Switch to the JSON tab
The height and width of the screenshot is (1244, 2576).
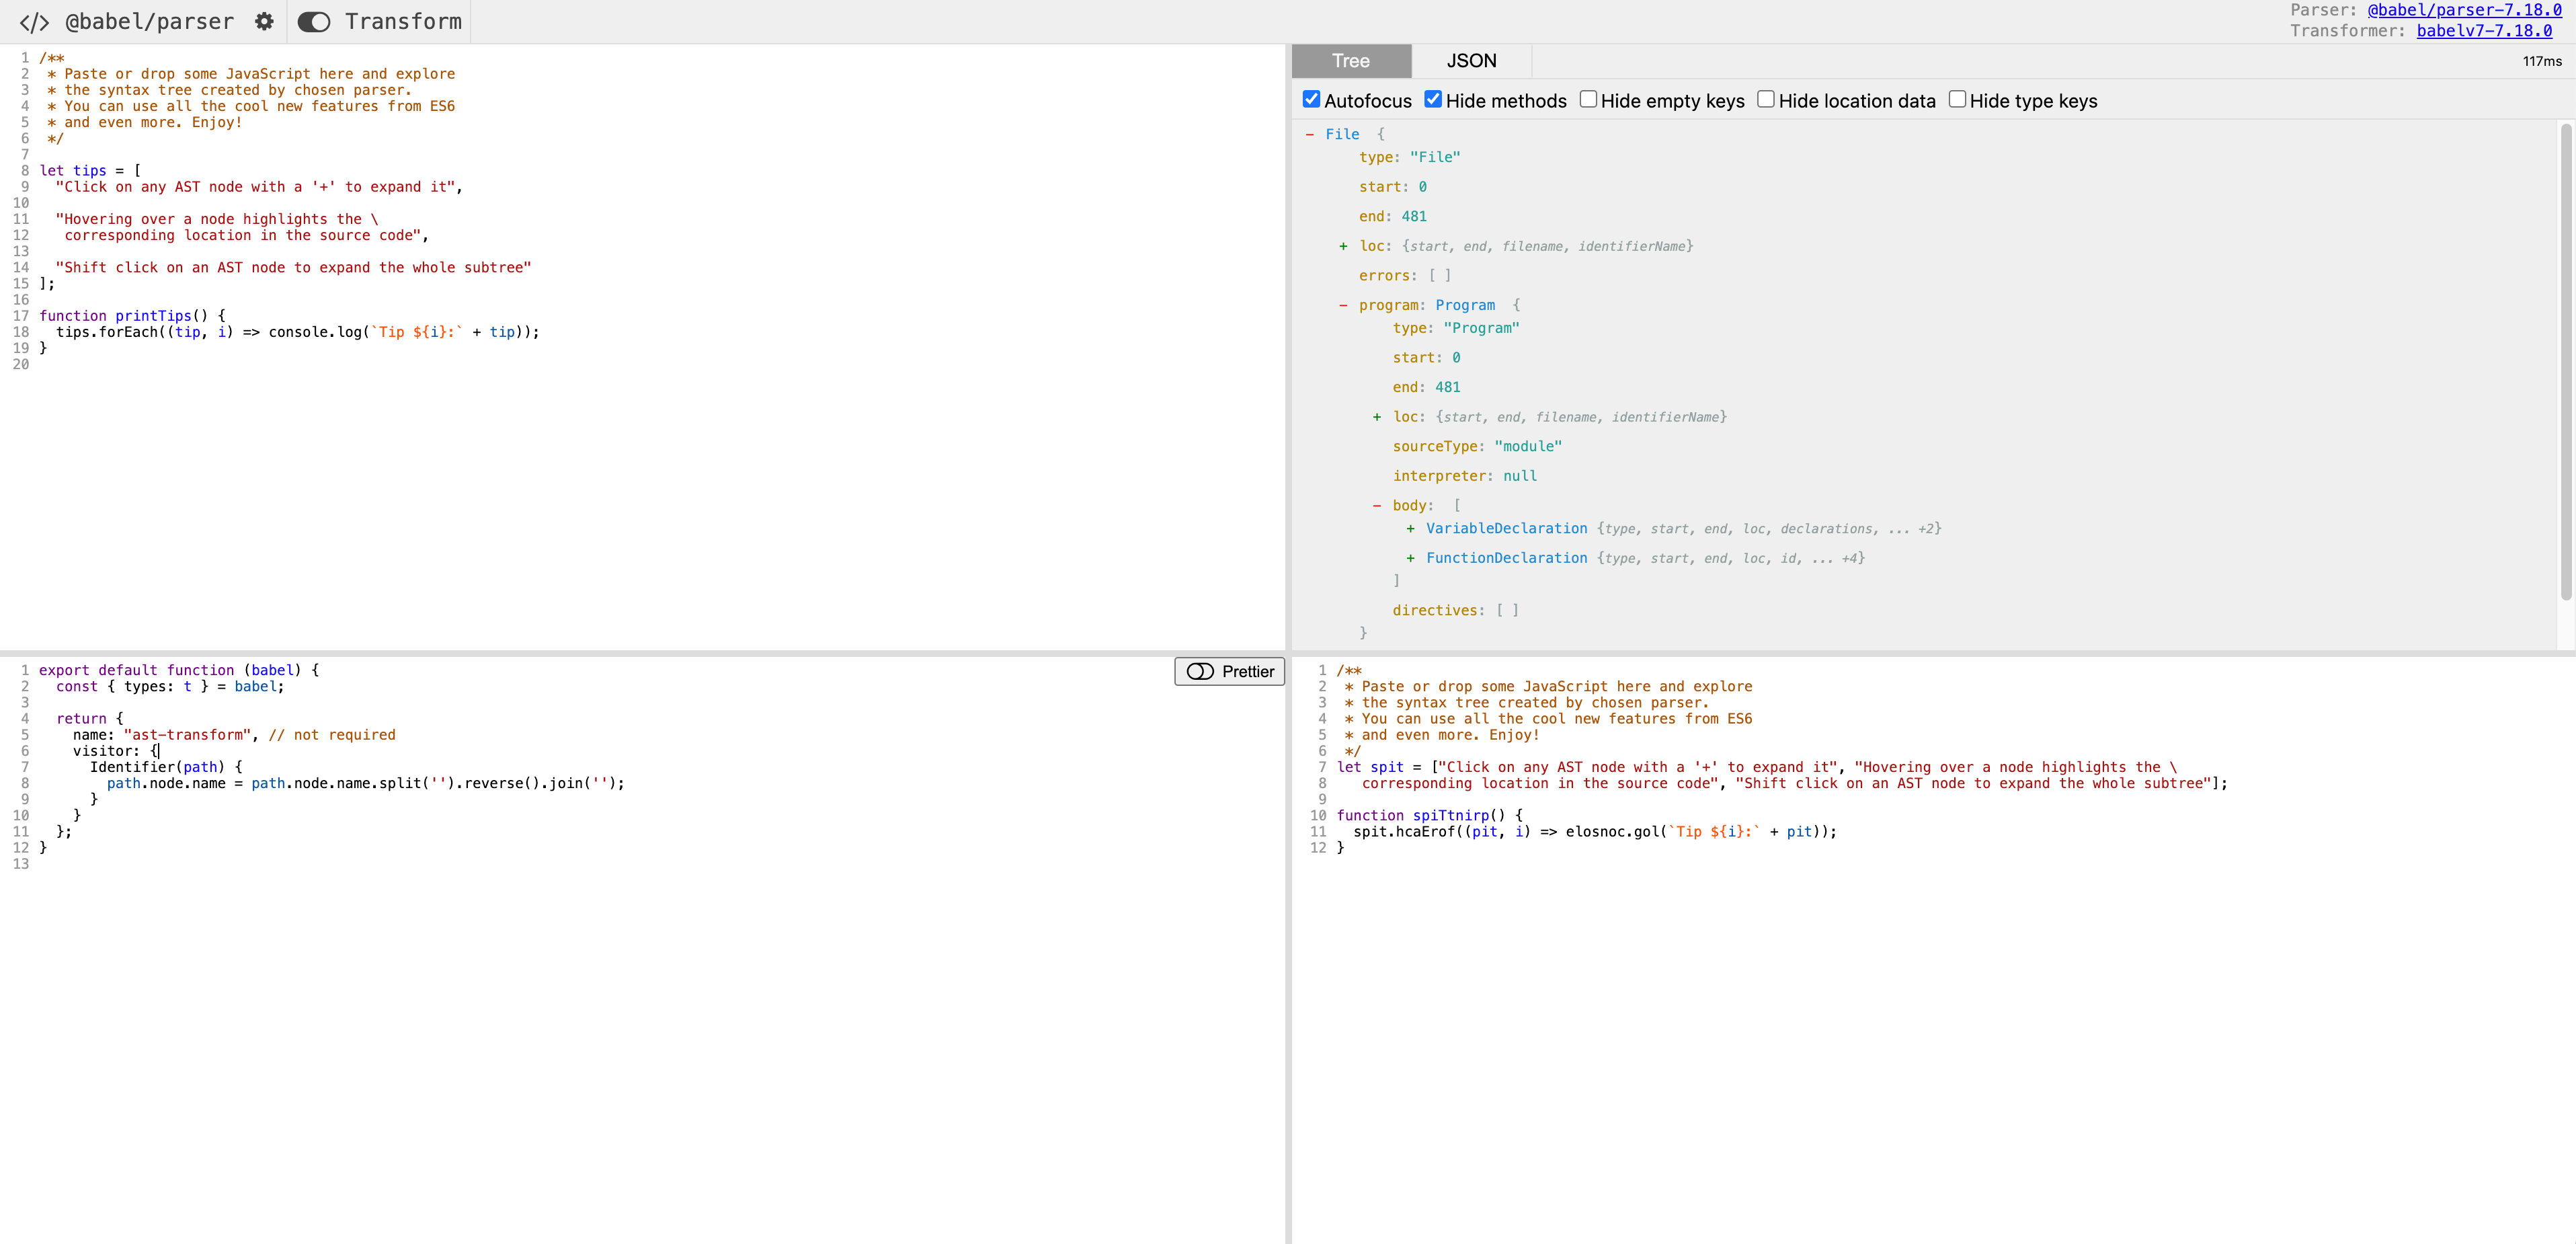1471,61
